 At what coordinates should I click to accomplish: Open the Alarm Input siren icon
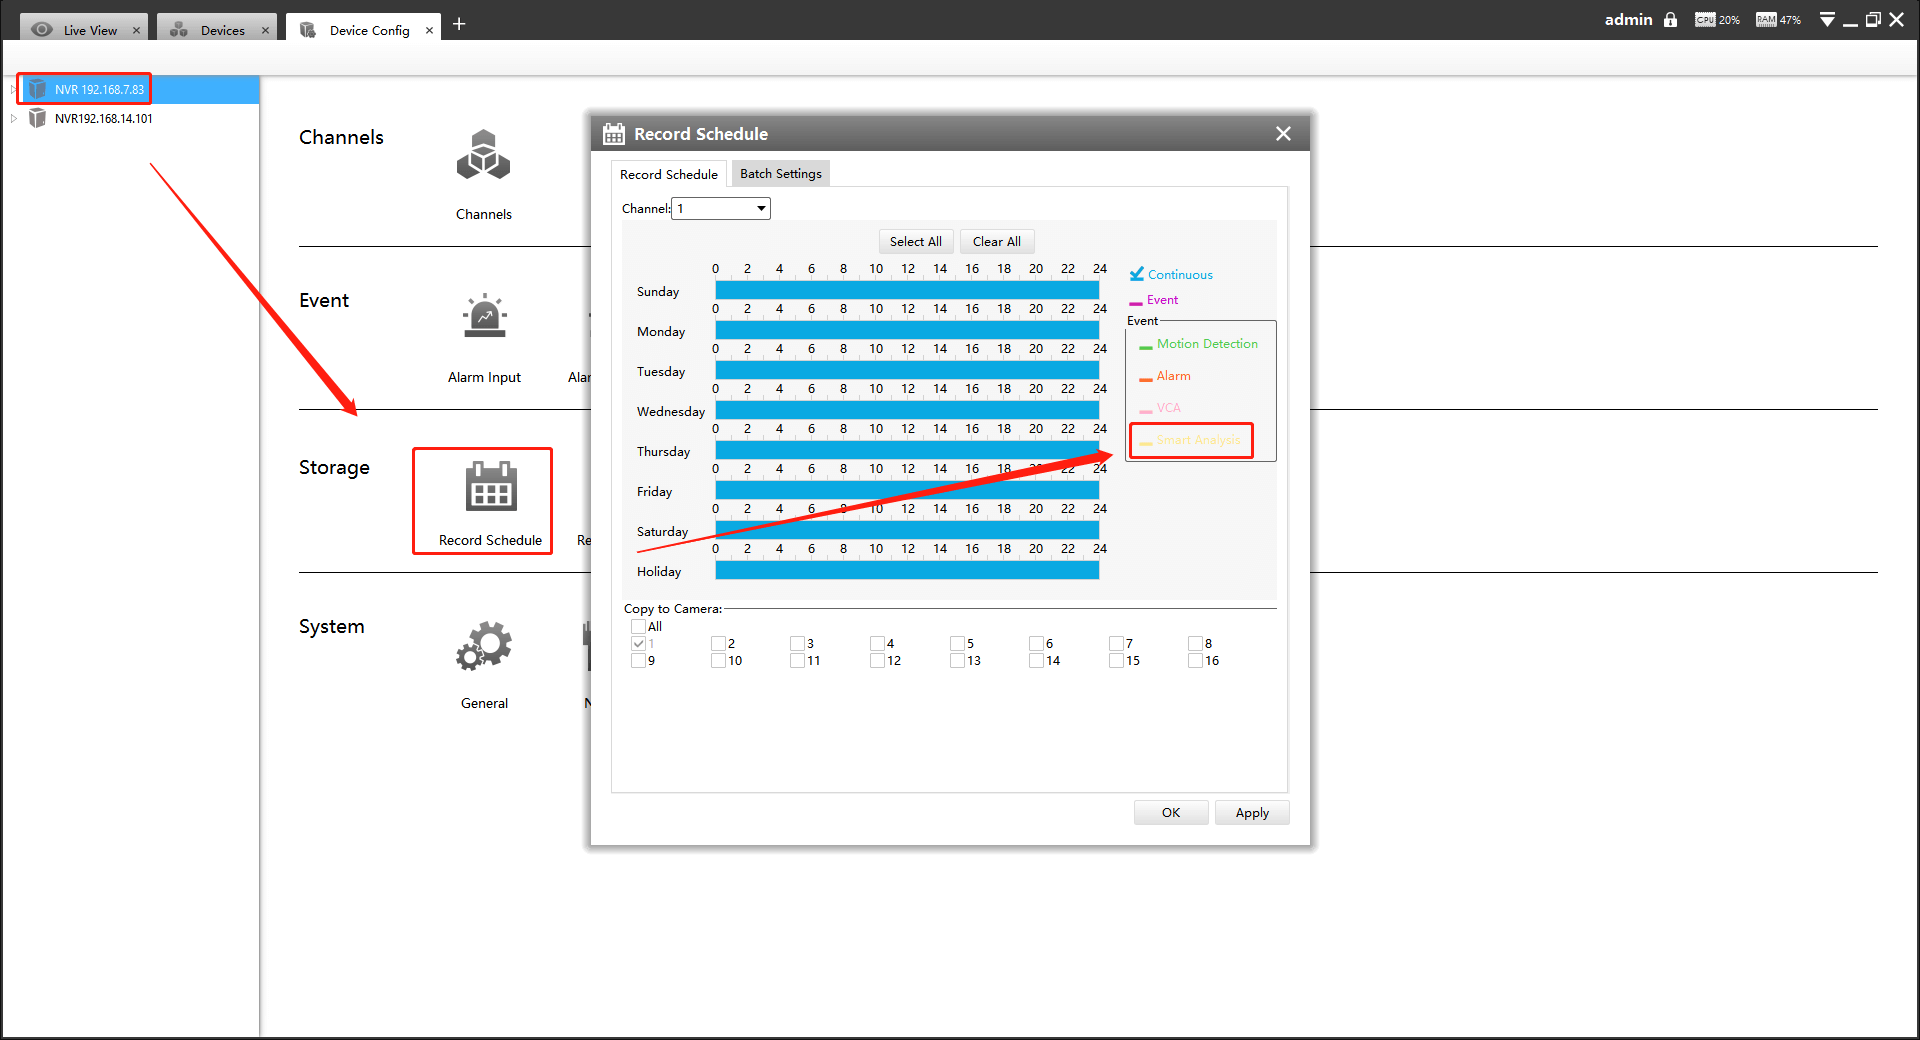(x=484, y=316)
